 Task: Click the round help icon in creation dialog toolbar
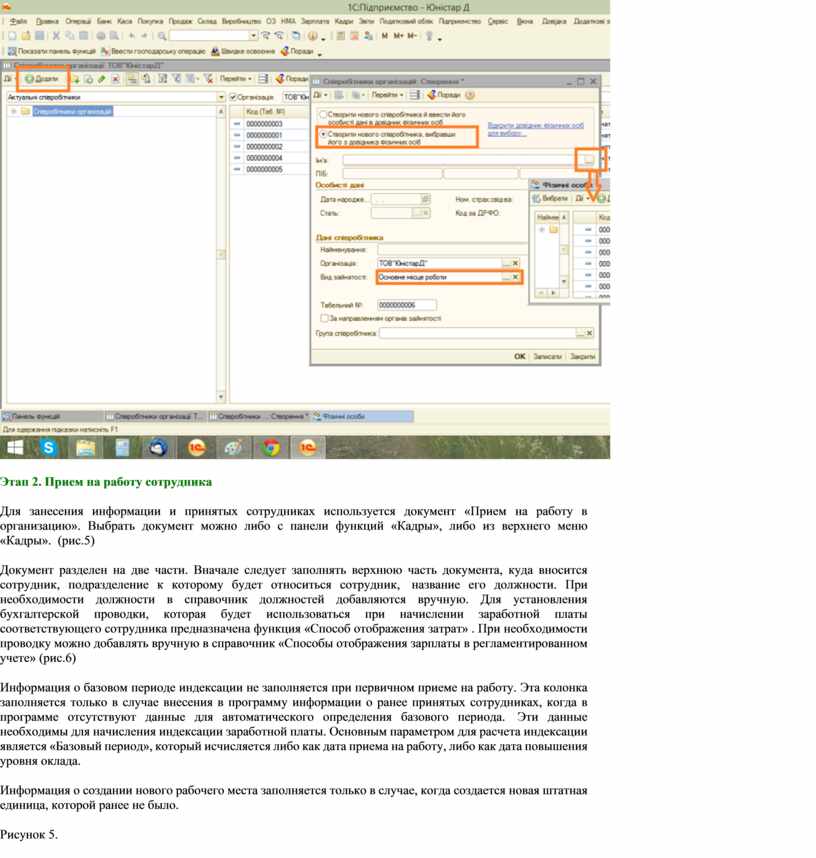tap(470, 95)
